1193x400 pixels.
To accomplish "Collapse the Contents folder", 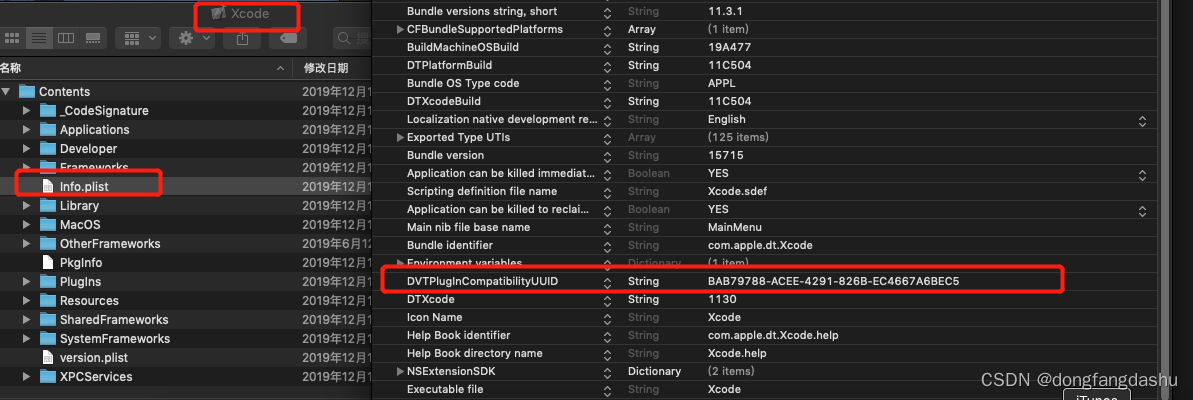I will 6,91.
